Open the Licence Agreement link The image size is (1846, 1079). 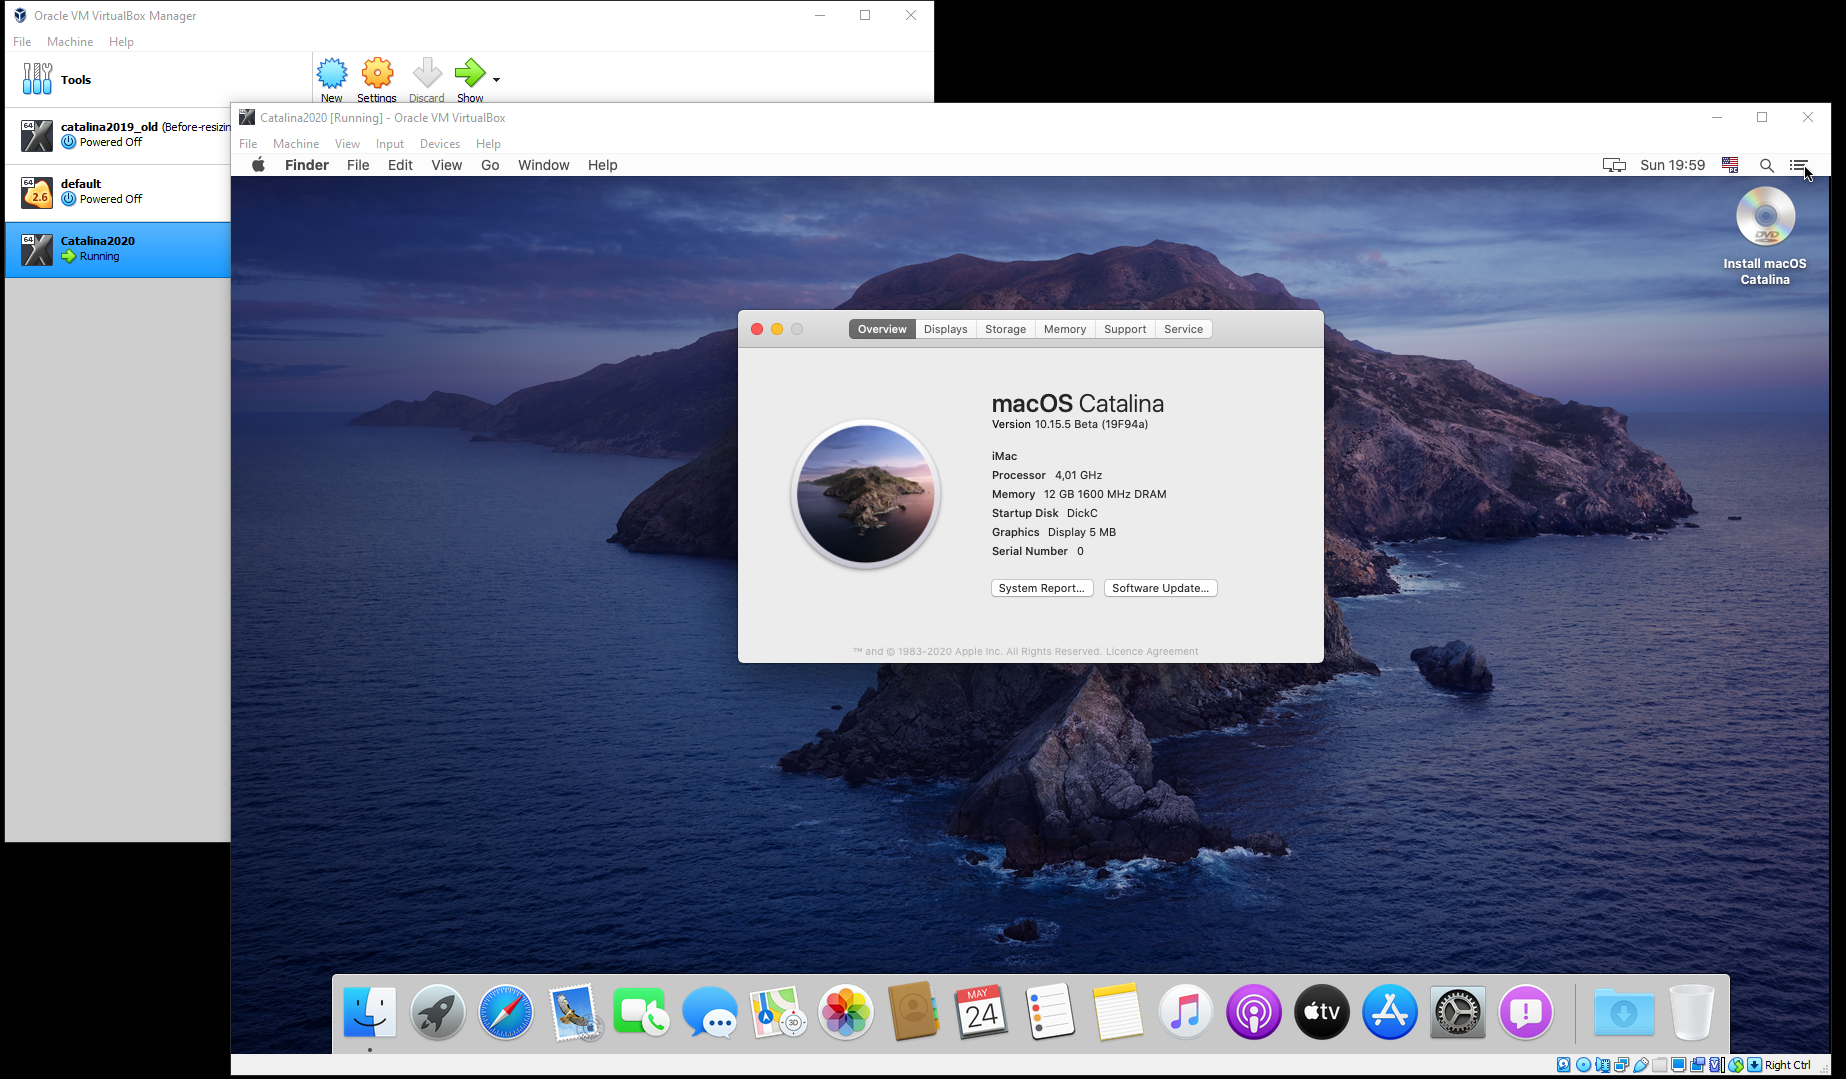(1152, 651)
